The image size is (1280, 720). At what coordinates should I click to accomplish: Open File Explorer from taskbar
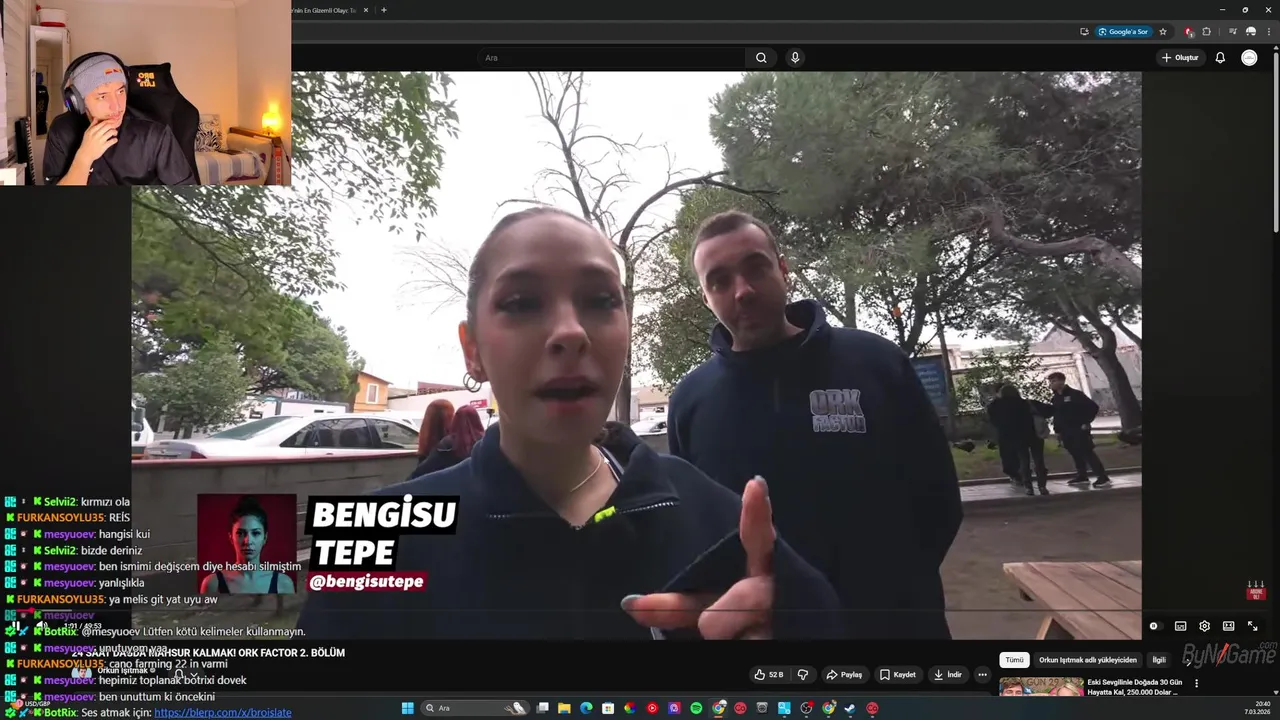564,708
